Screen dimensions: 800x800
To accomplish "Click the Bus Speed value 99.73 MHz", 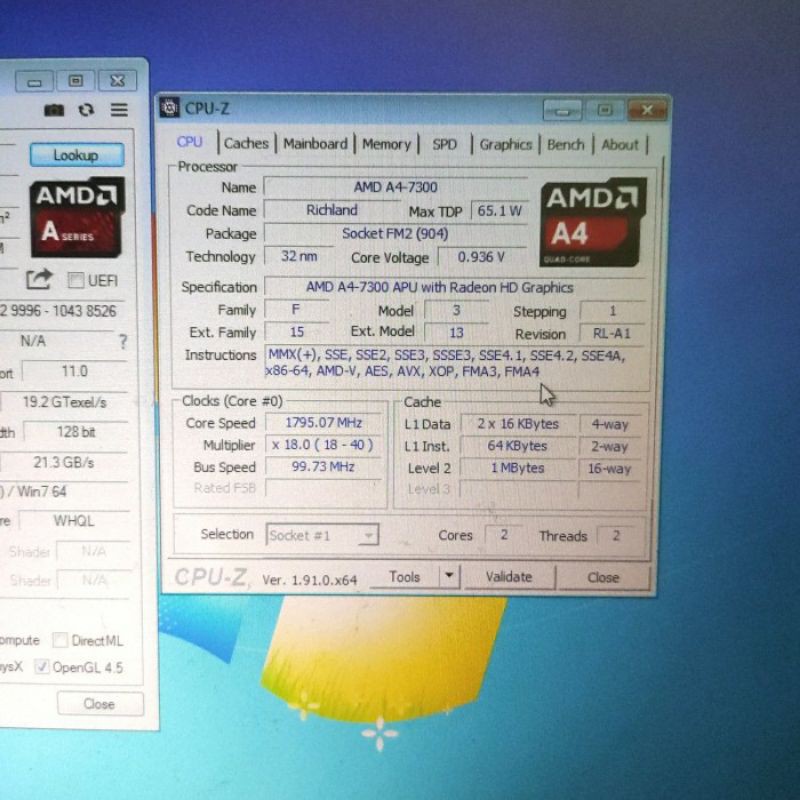I will point(323,466).
